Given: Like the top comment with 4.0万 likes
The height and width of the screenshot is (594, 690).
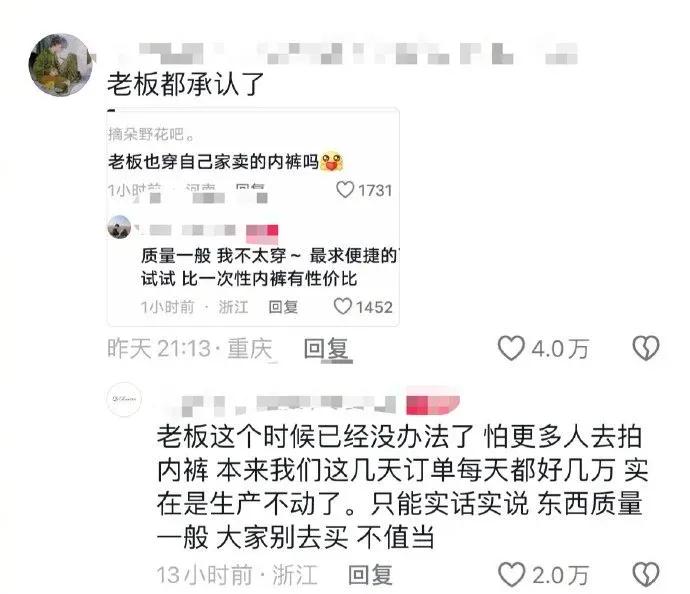Looking at the screenshot, I should pos(511,348).
